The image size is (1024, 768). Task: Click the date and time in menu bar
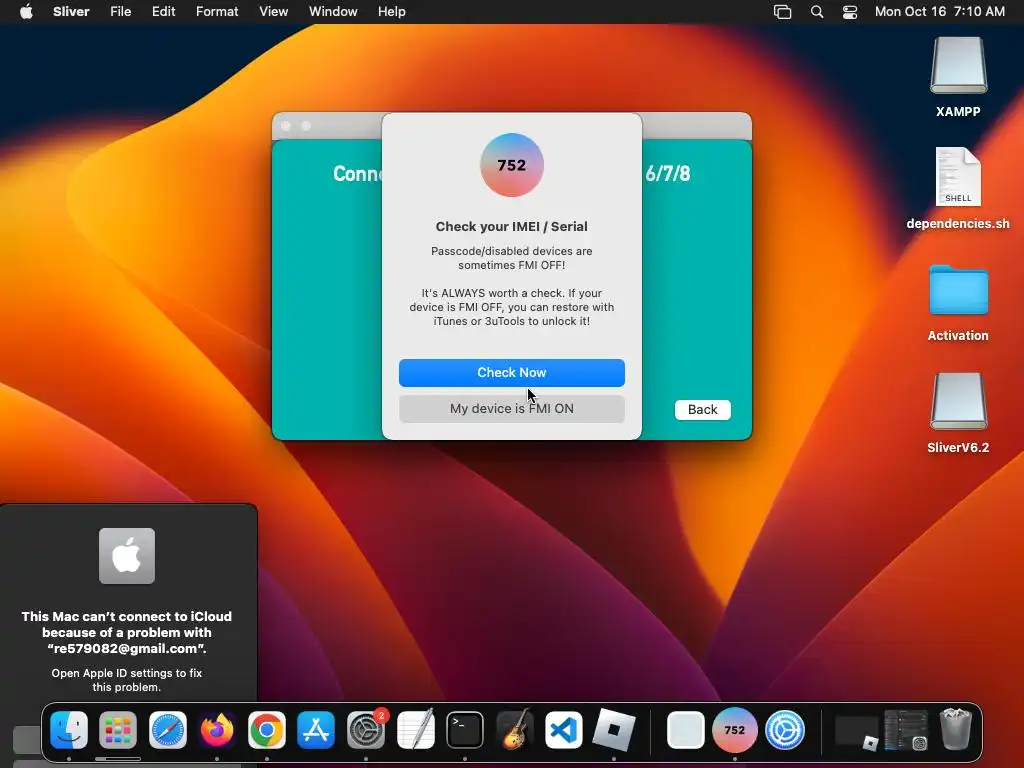pos(940,12)
